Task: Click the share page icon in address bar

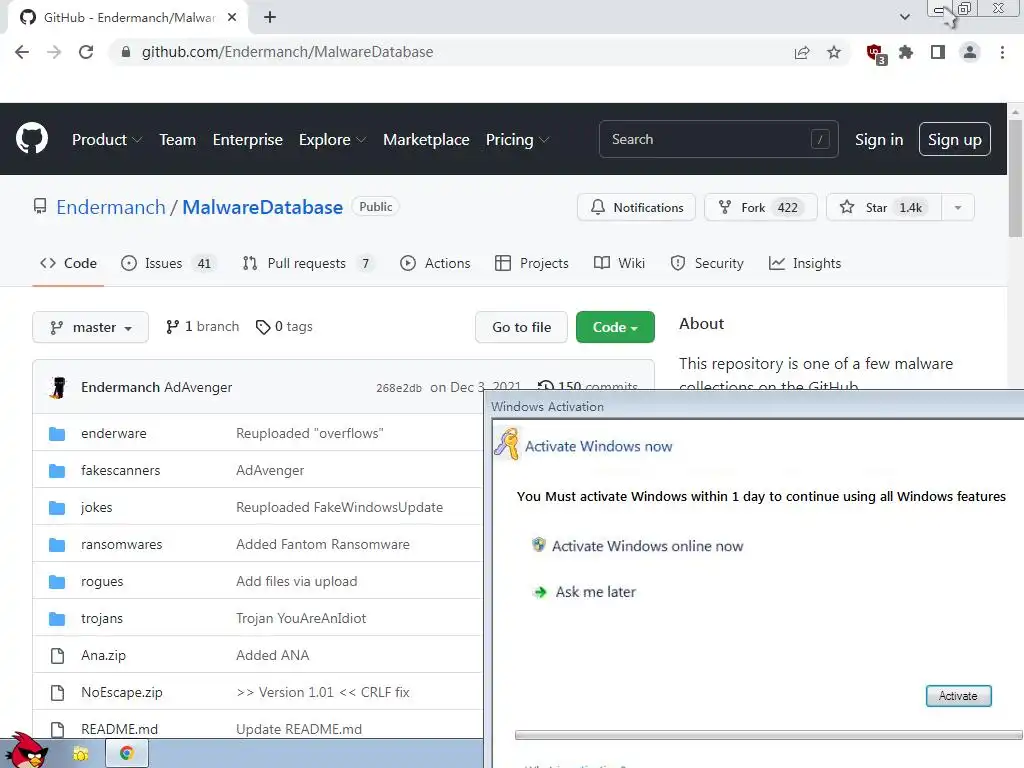Action: (802, 52)
